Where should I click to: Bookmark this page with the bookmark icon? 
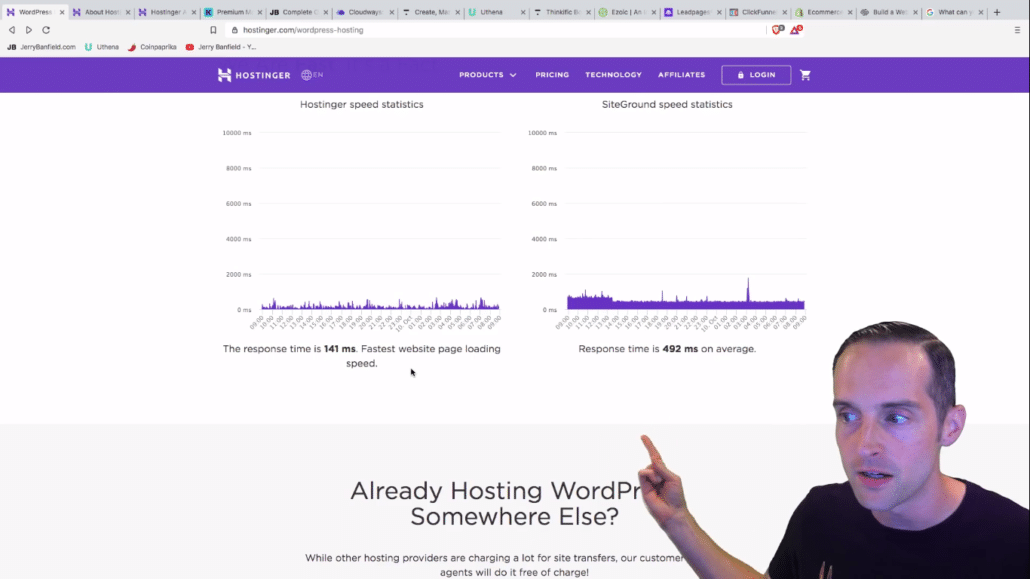pos(213,30)
